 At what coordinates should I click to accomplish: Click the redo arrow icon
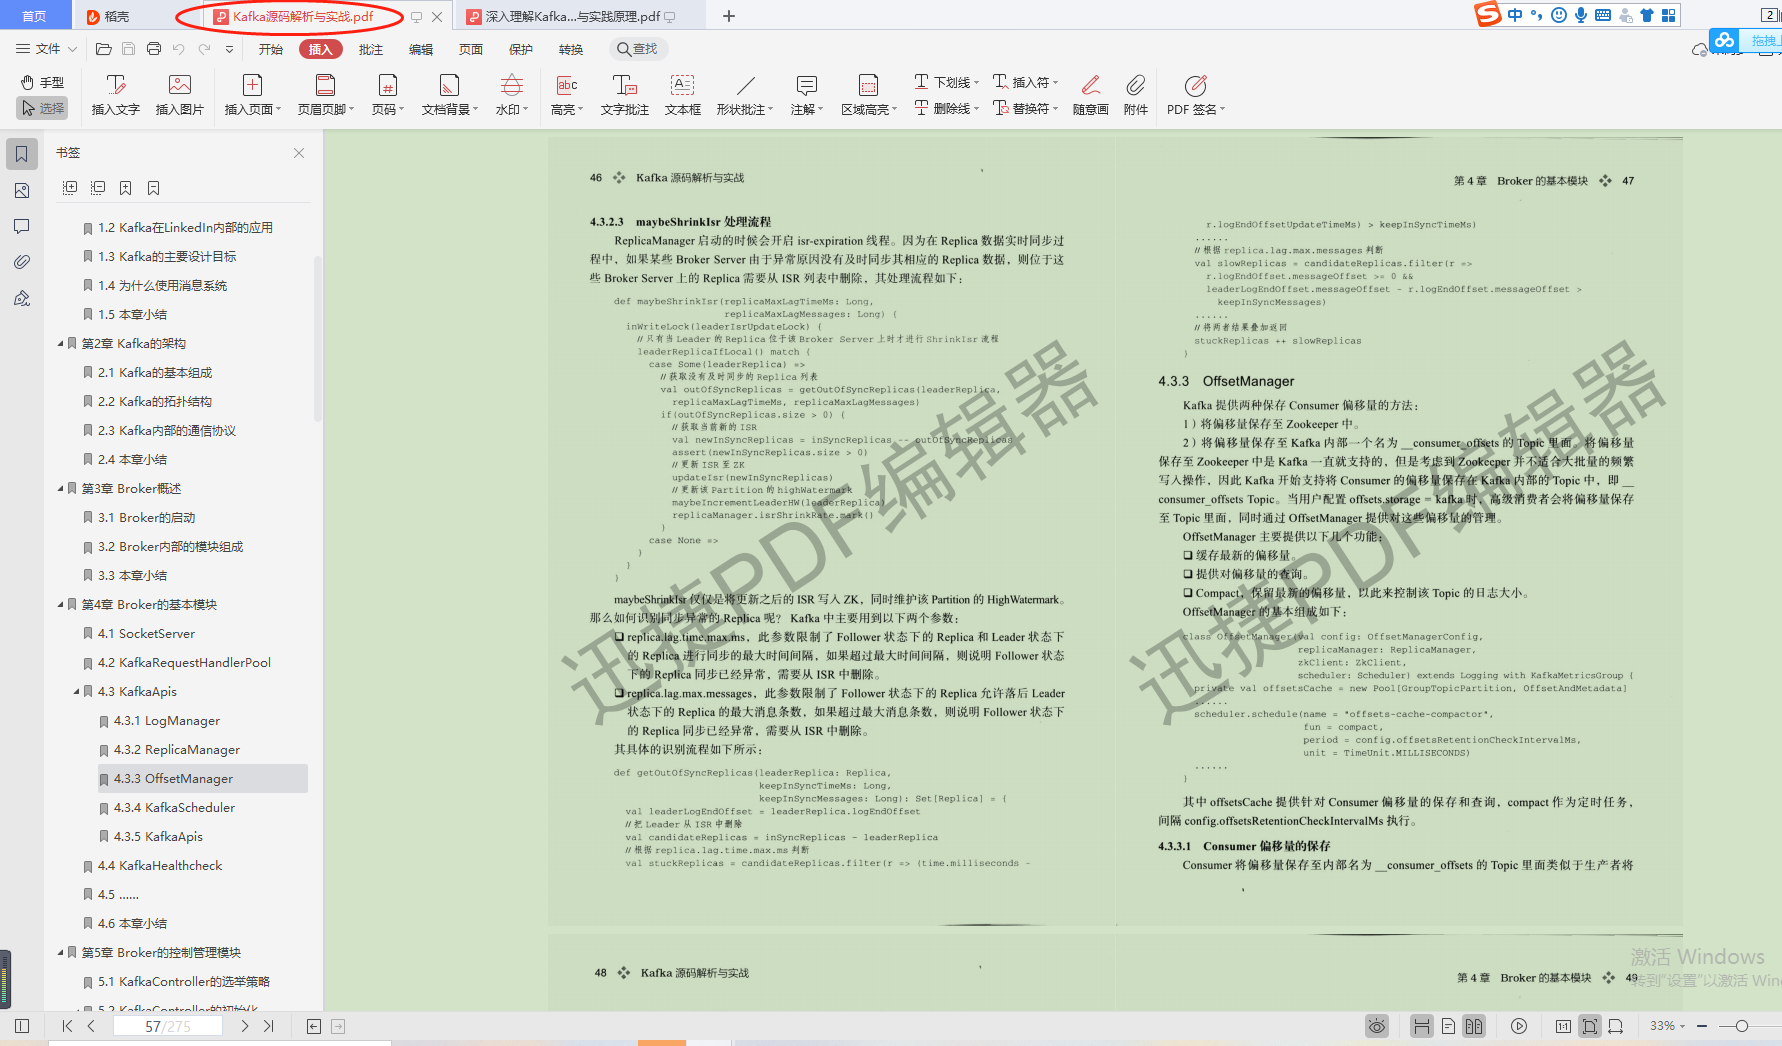click(205, 49)
